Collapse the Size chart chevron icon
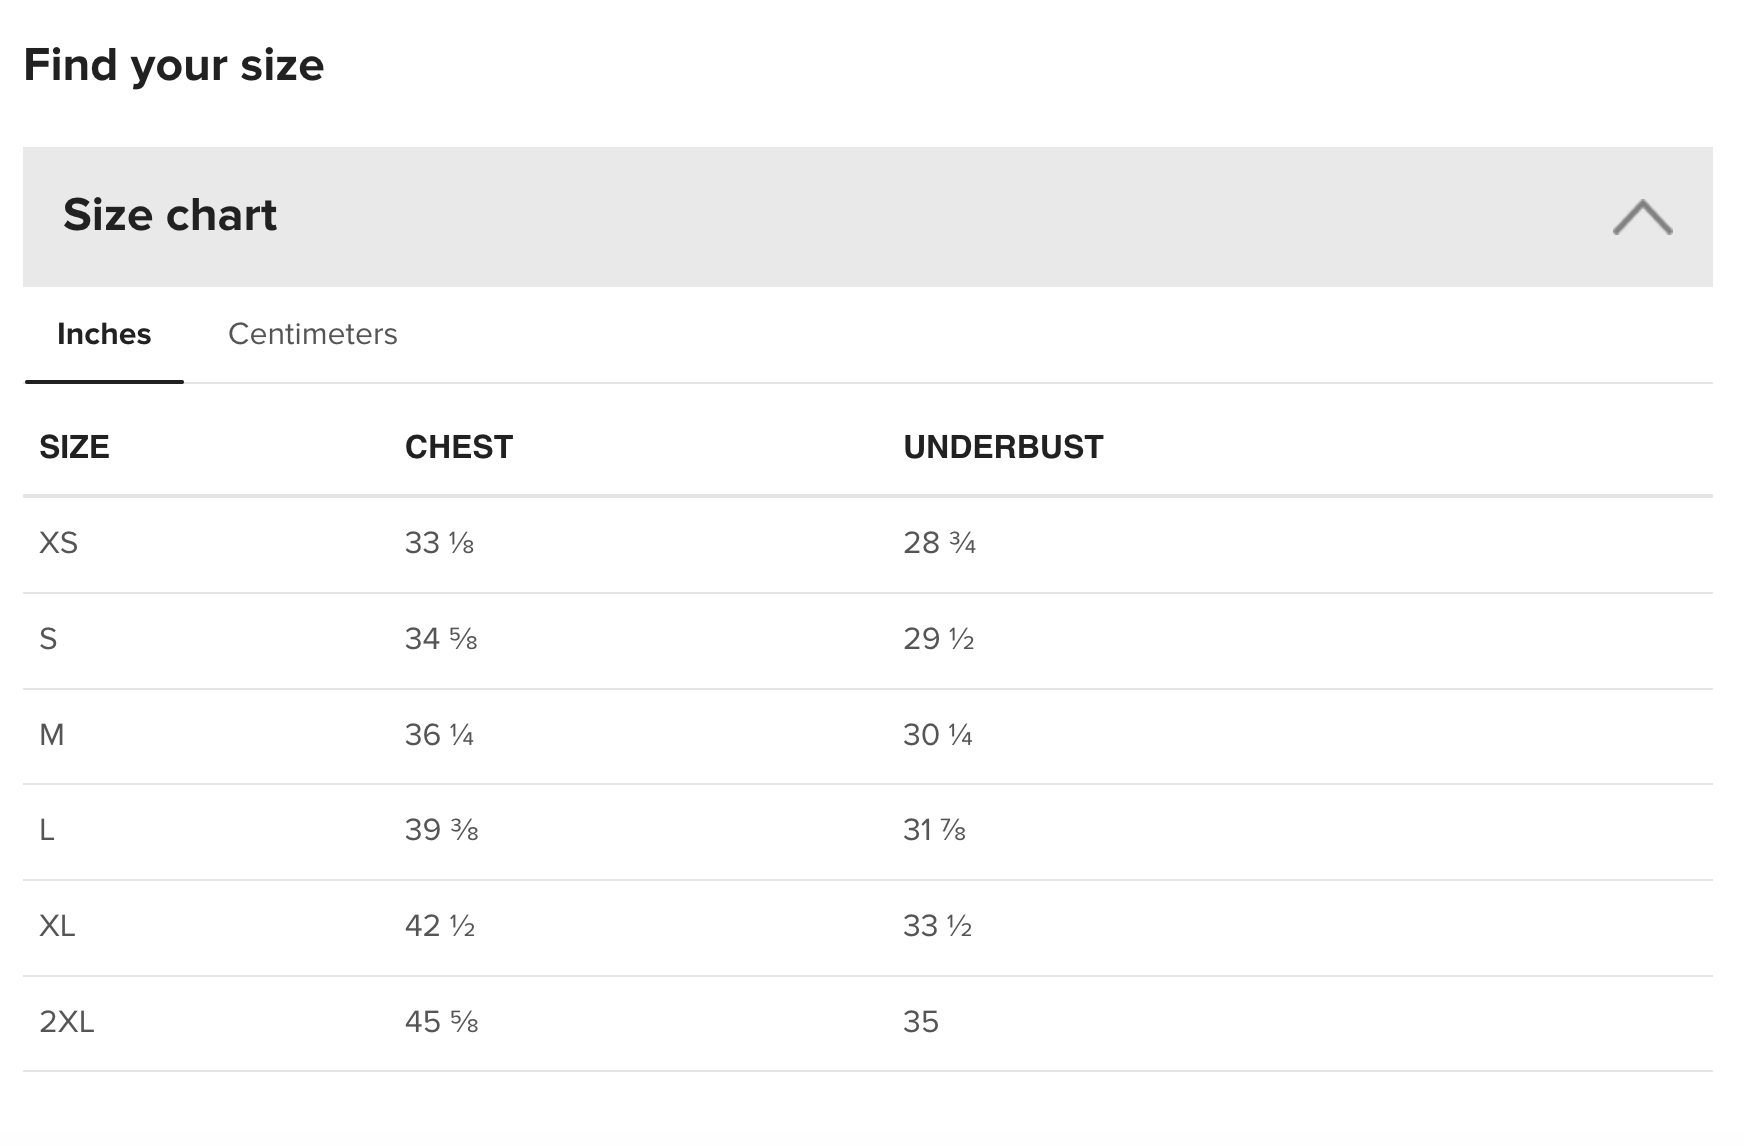1744x1146 pixels. [1642, 217]
